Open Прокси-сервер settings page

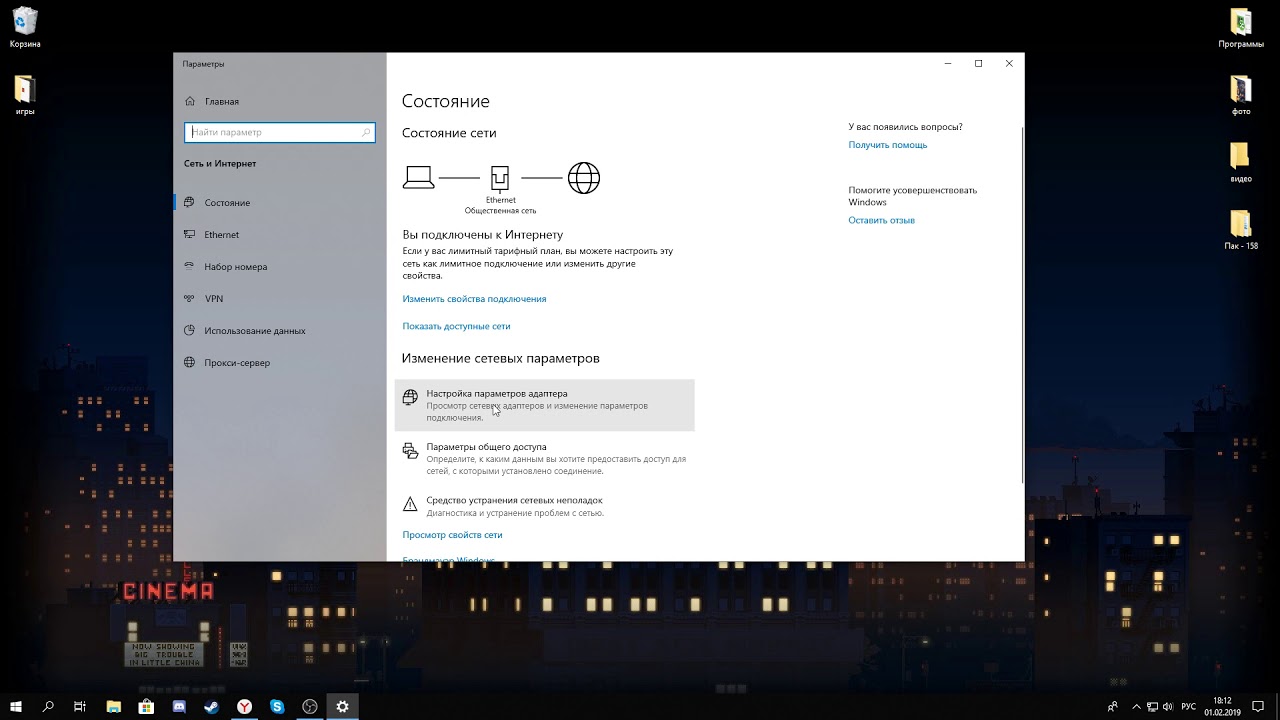pyautogui.click(x=279, y=362)
